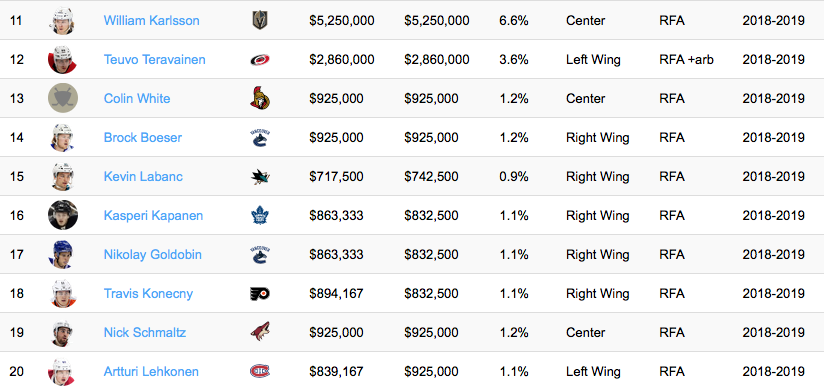The height and width of the screenshot is (390, 824).
Task: Click Kevin Labanc's headshot photo
Action: click(63, 177)
